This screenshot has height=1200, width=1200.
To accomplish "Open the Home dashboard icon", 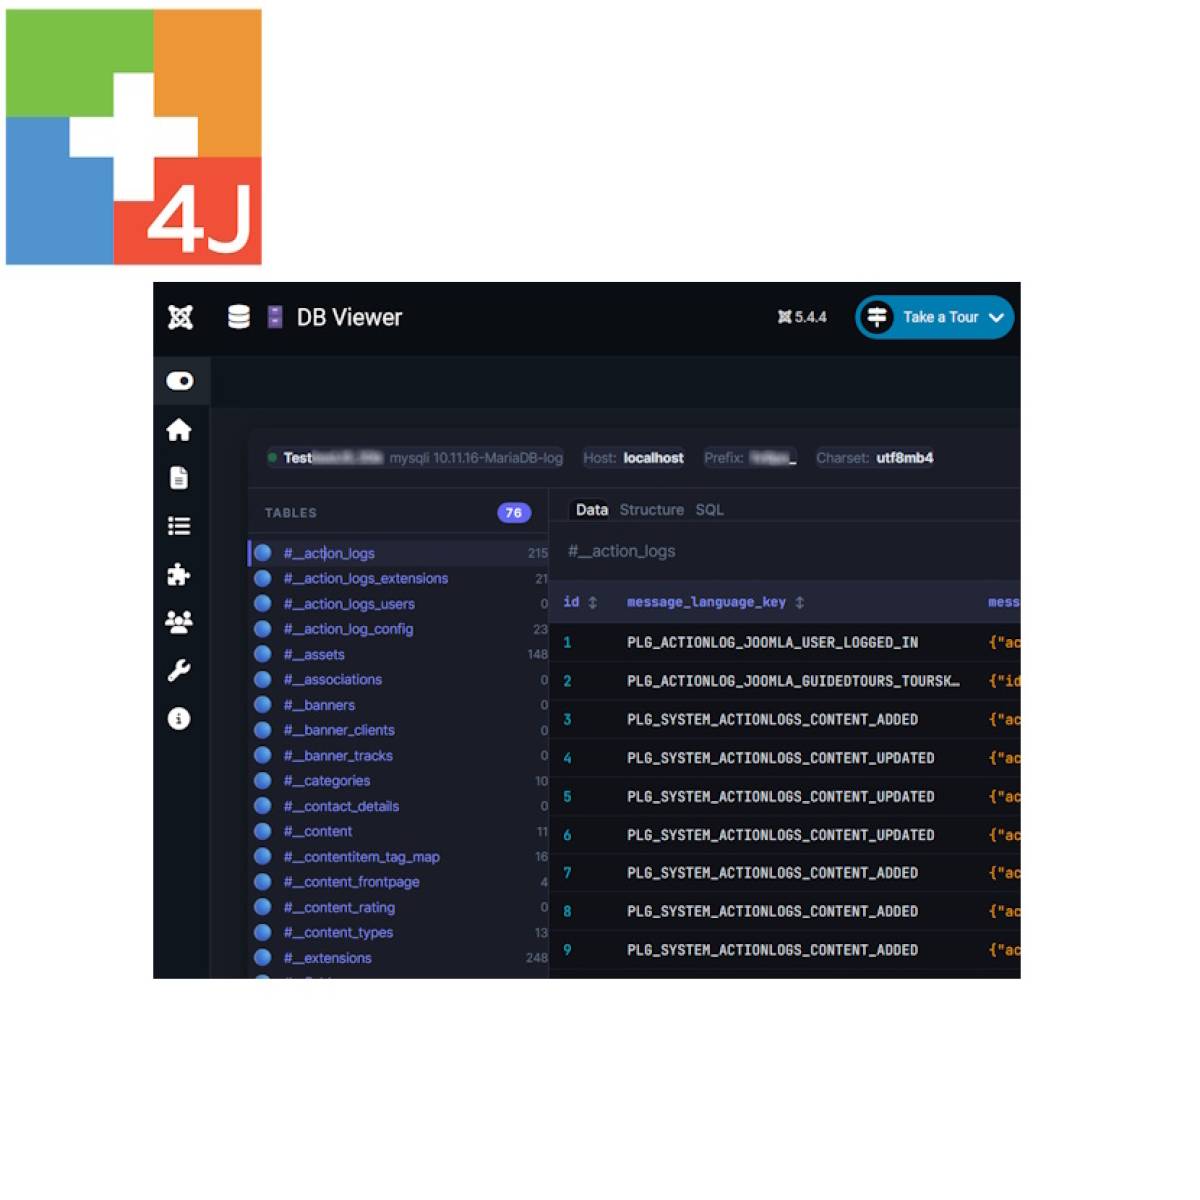I will (179, 430).
